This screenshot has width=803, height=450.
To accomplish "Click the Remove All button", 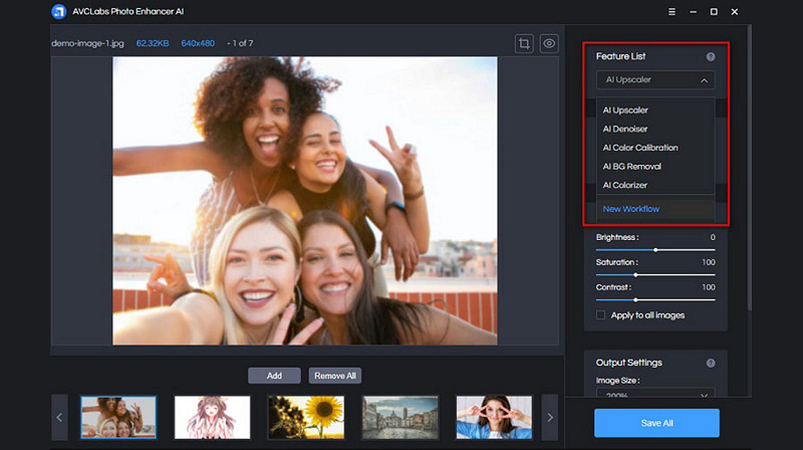I will pyautogui.click(x=335, y=376).
